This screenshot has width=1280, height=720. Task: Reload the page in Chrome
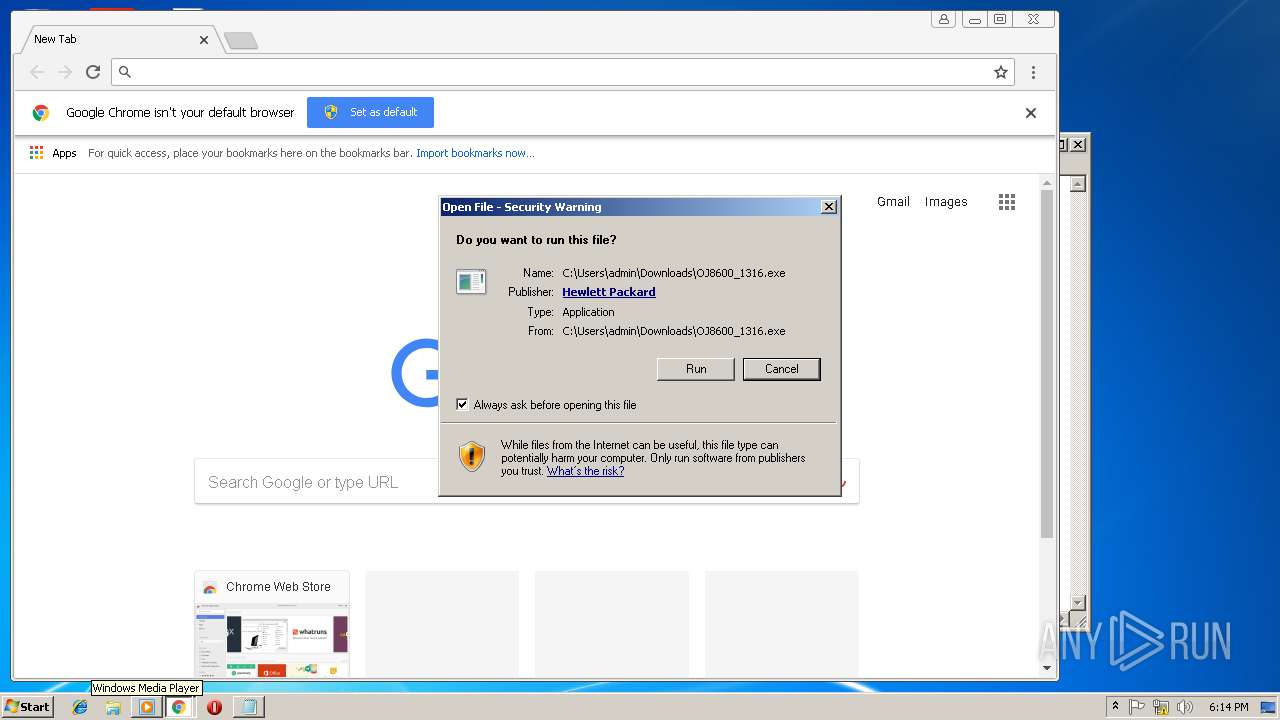coord(93,72)
